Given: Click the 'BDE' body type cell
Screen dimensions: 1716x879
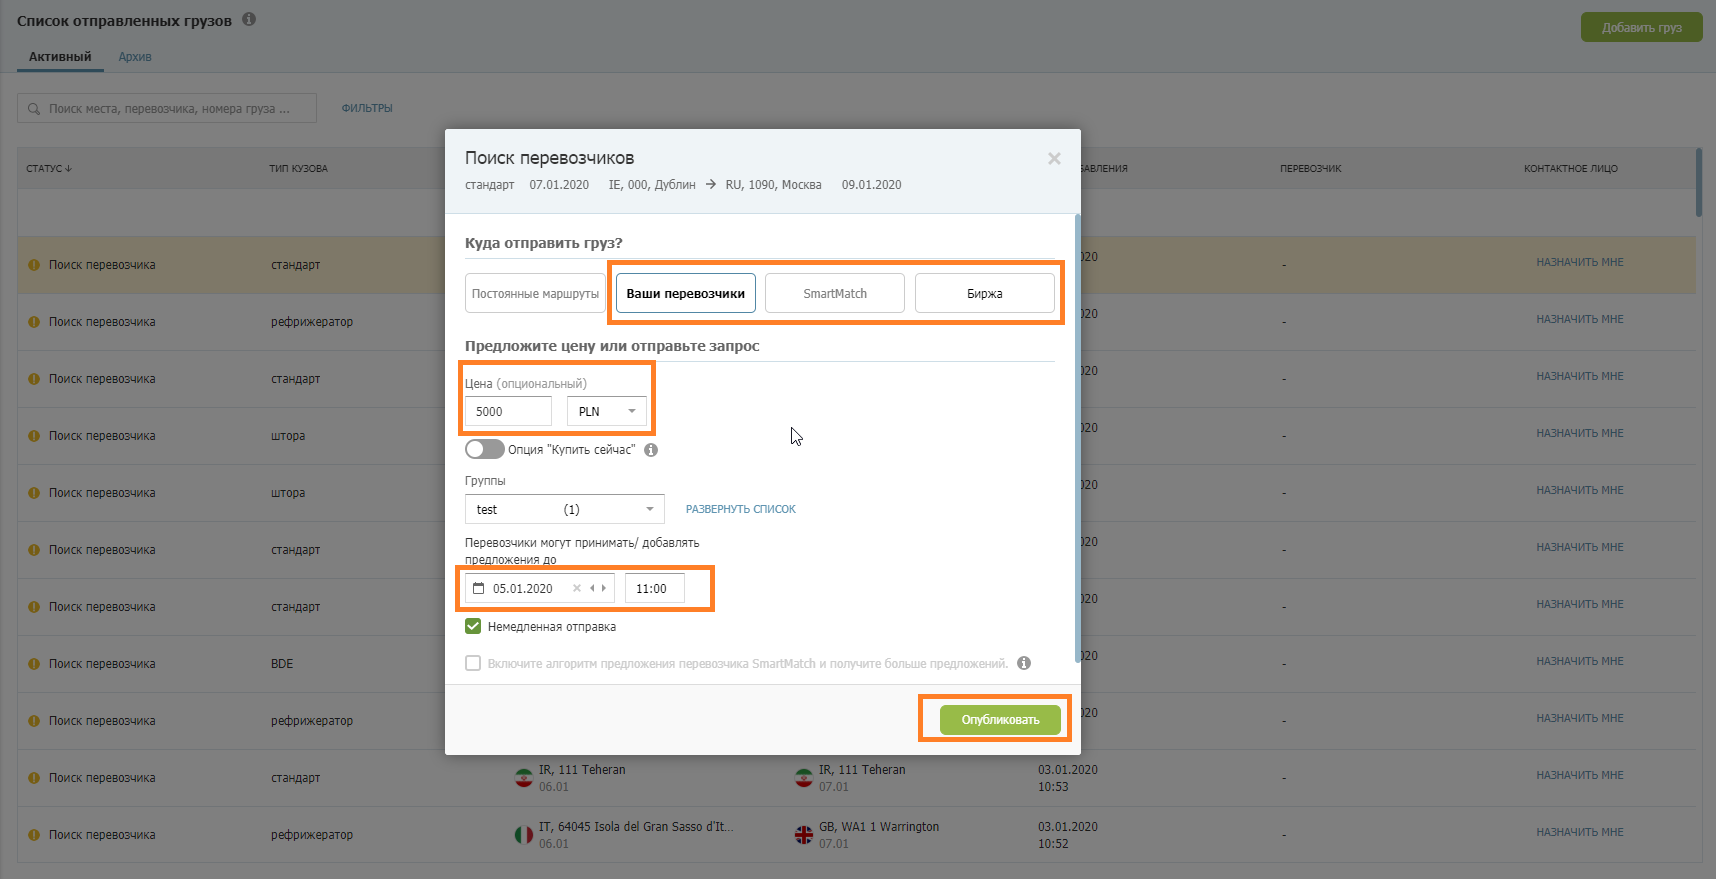Looking at the screenshot, I should point(282,664).
